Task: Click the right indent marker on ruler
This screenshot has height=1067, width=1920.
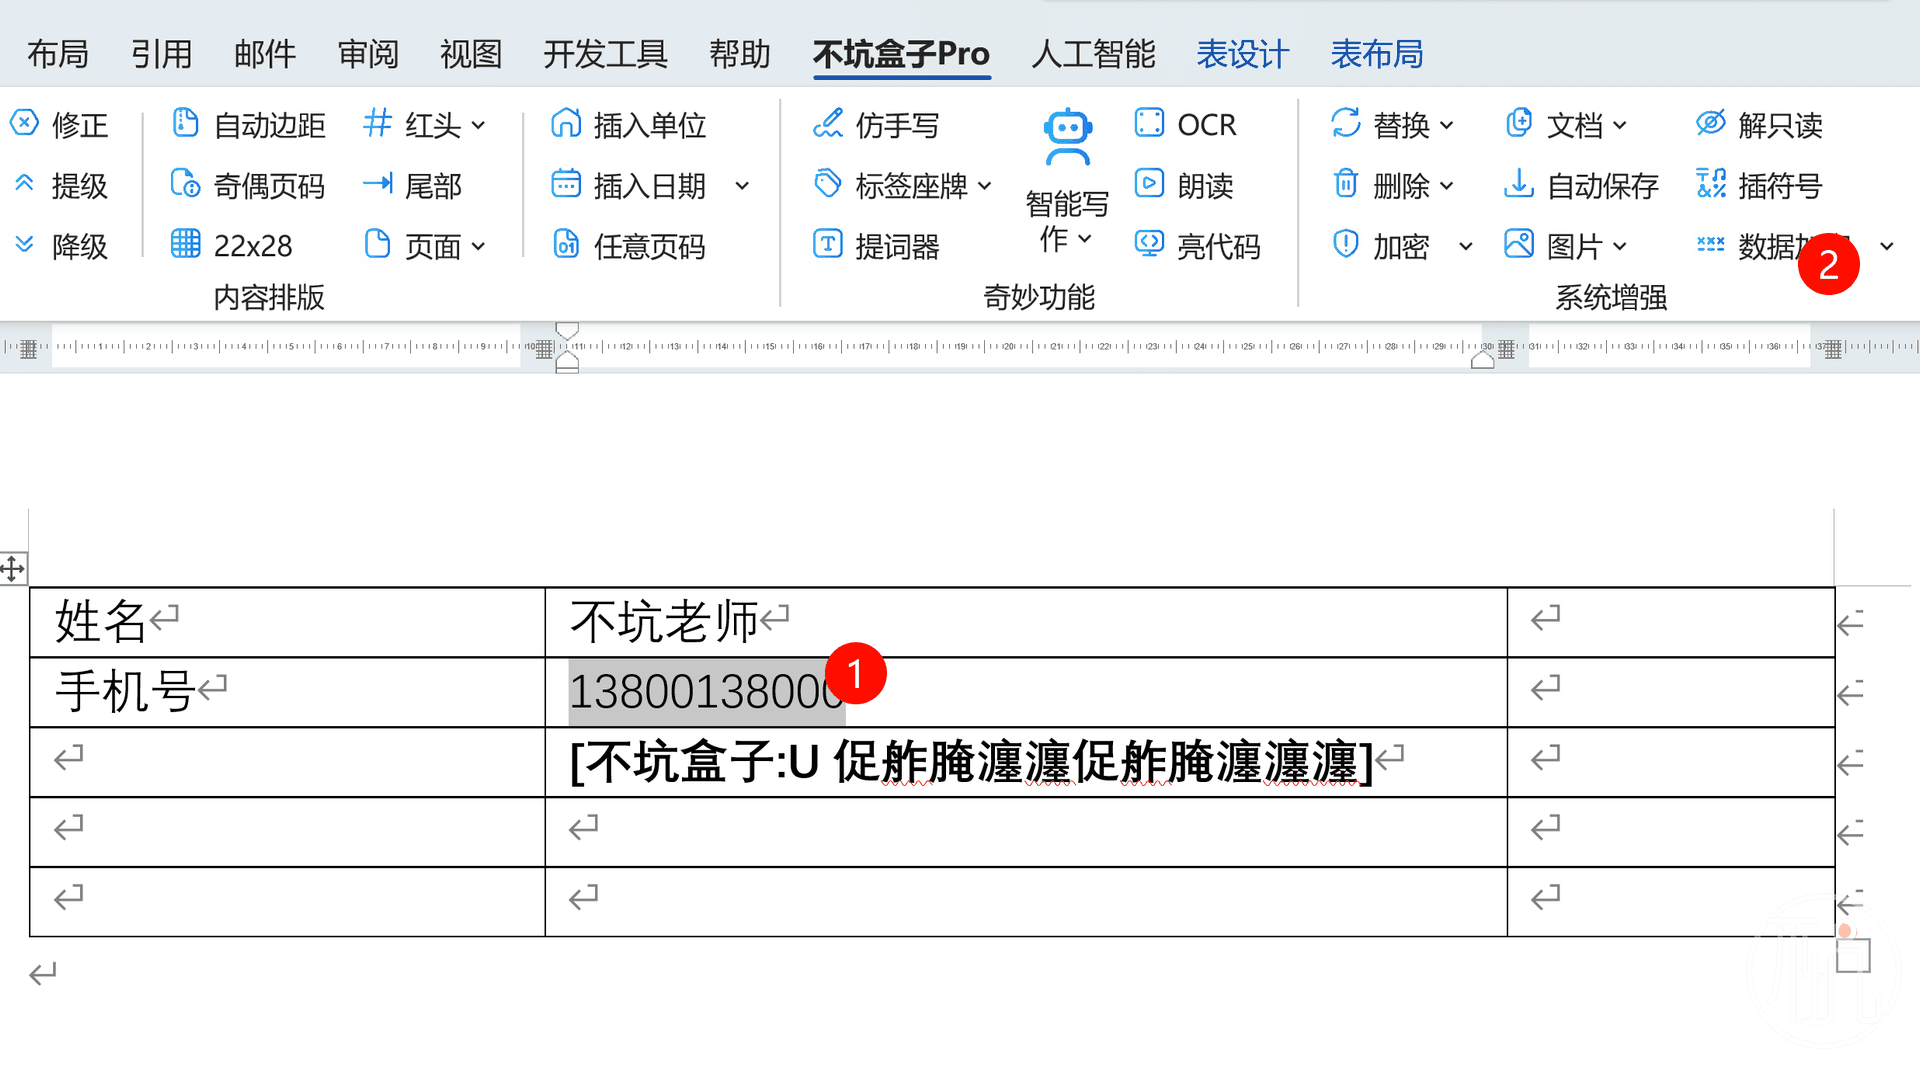Action: tap(1482, 360)
